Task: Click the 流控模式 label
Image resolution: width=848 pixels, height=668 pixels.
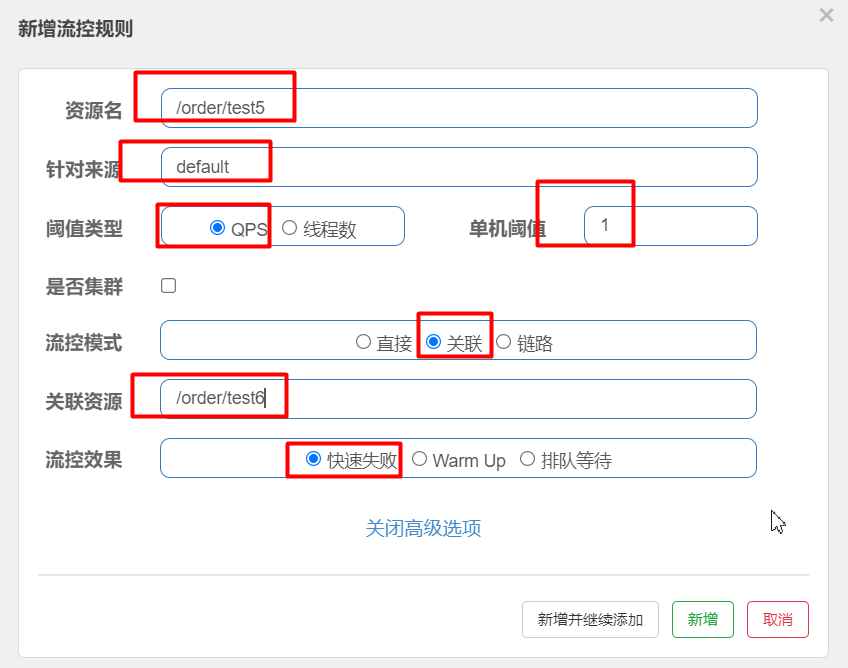Action: pyautogui.click(x=84, y=343)
